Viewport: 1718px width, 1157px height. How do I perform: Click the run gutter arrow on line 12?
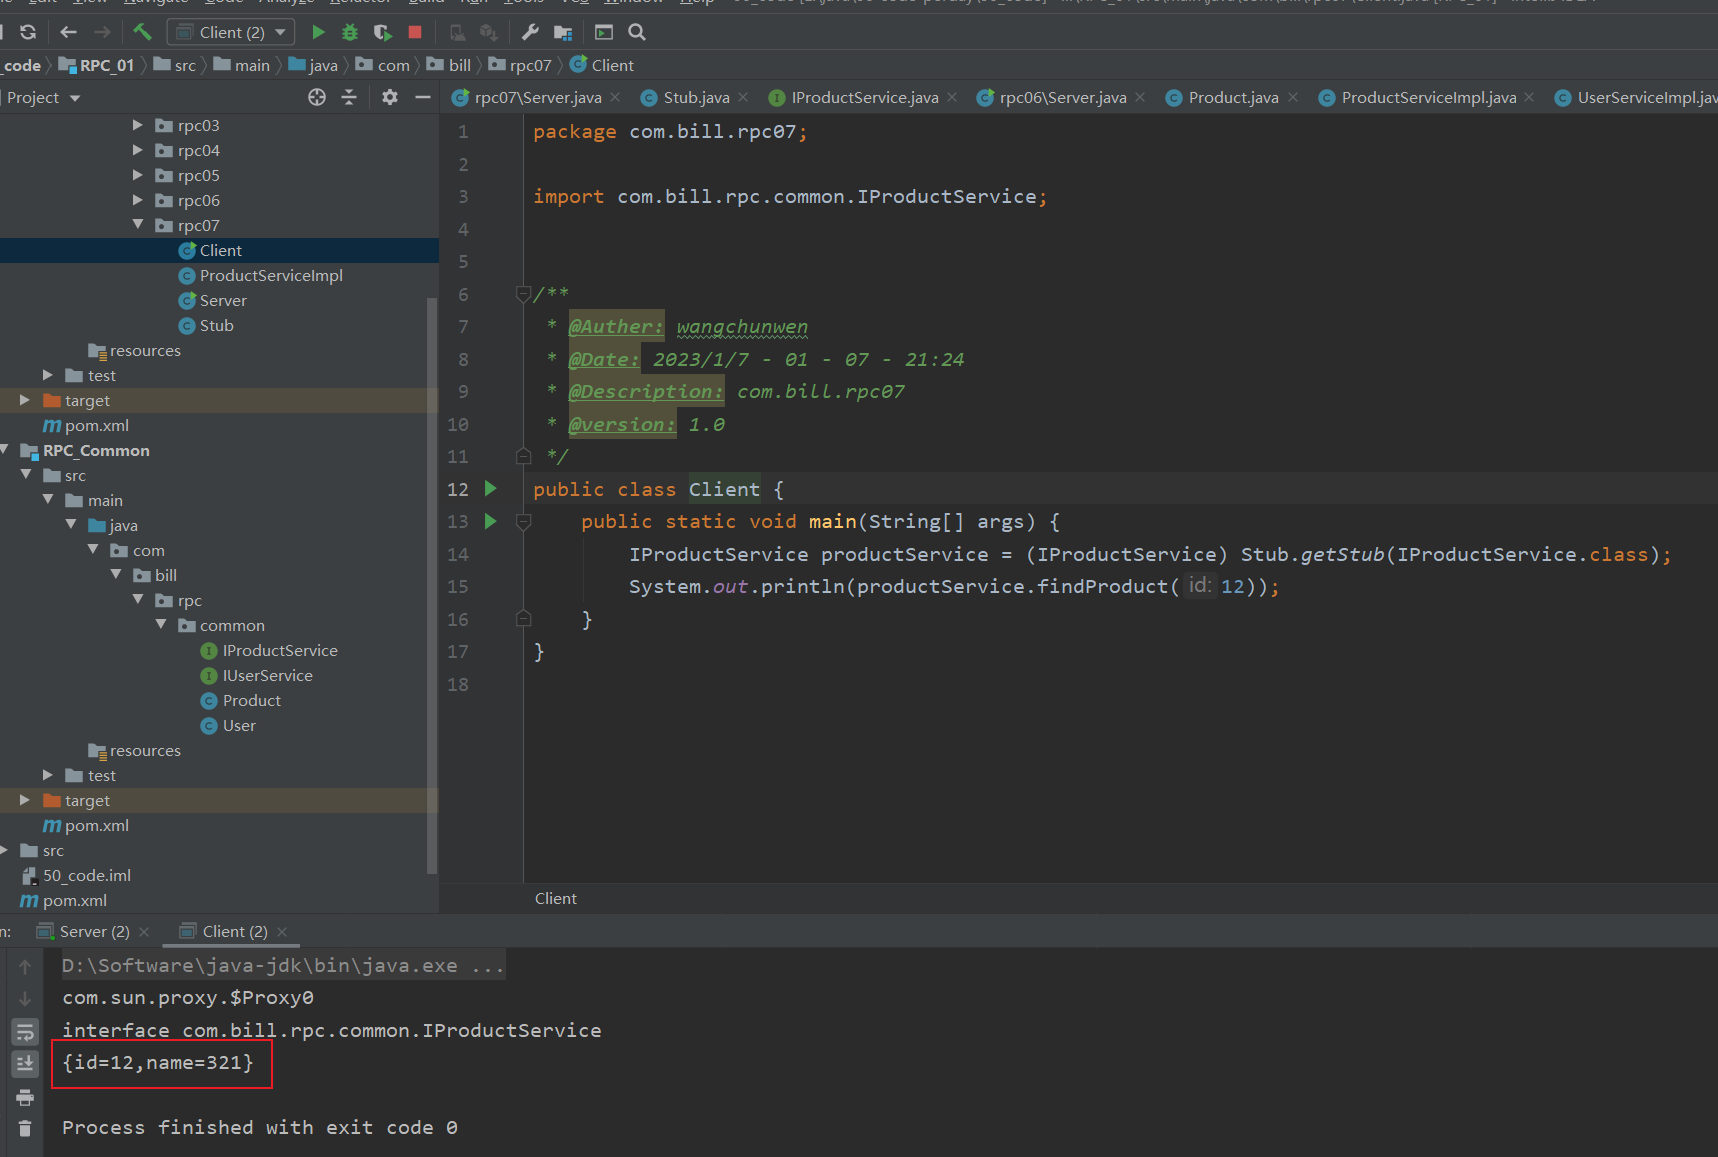490,488
